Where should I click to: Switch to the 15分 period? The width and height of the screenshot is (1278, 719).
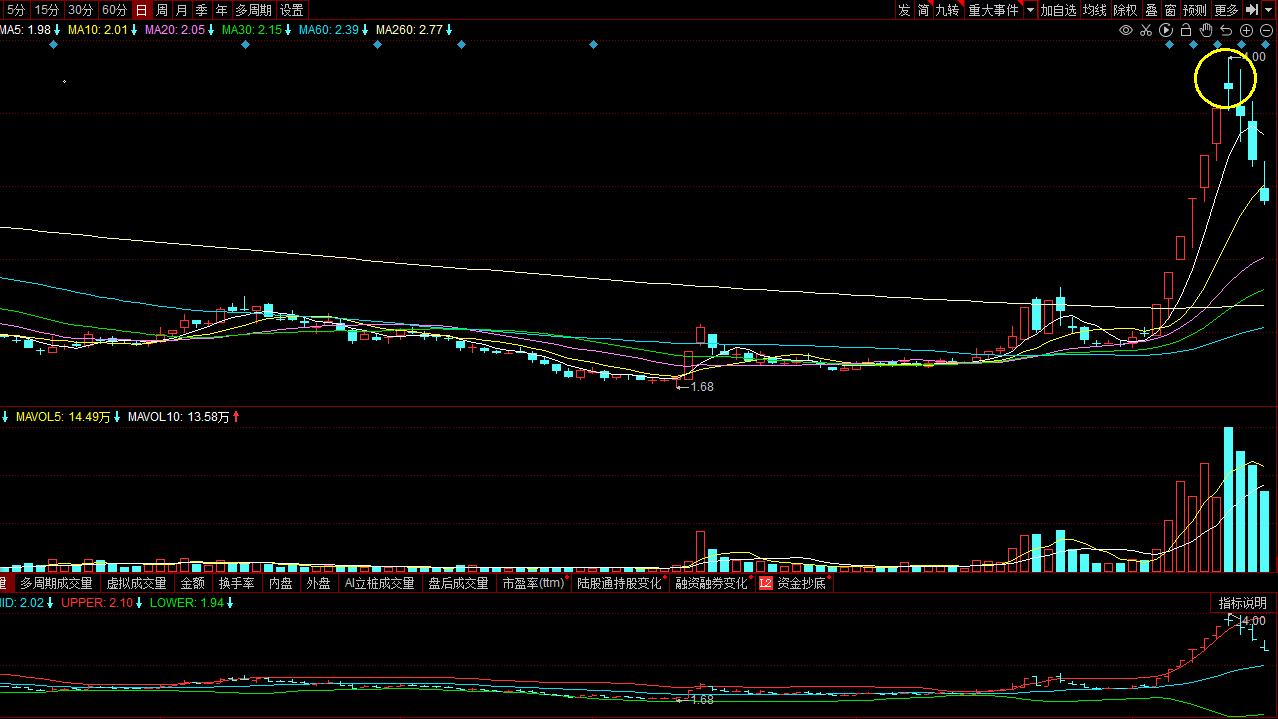pos(47,10)
